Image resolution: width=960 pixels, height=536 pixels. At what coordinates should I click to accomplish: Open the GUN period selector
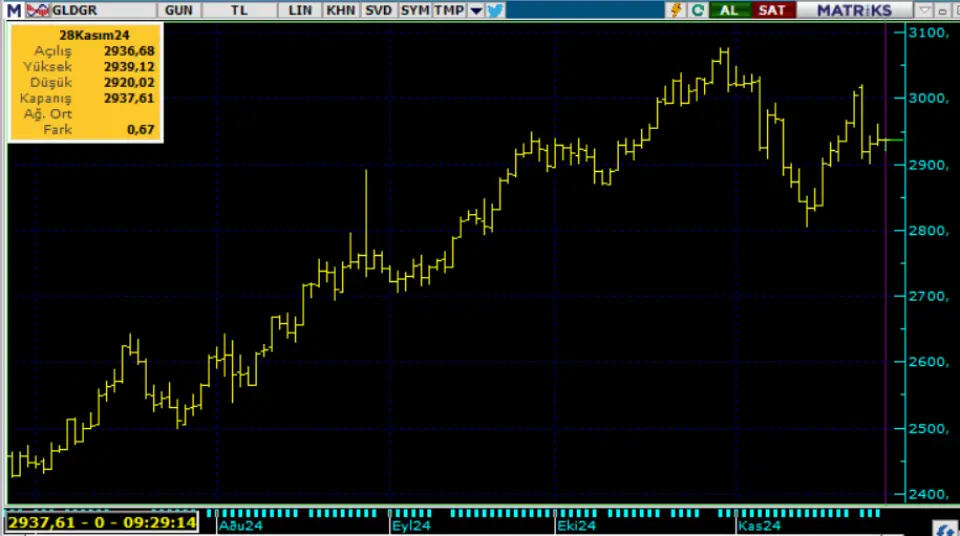[x=179, y=10]
